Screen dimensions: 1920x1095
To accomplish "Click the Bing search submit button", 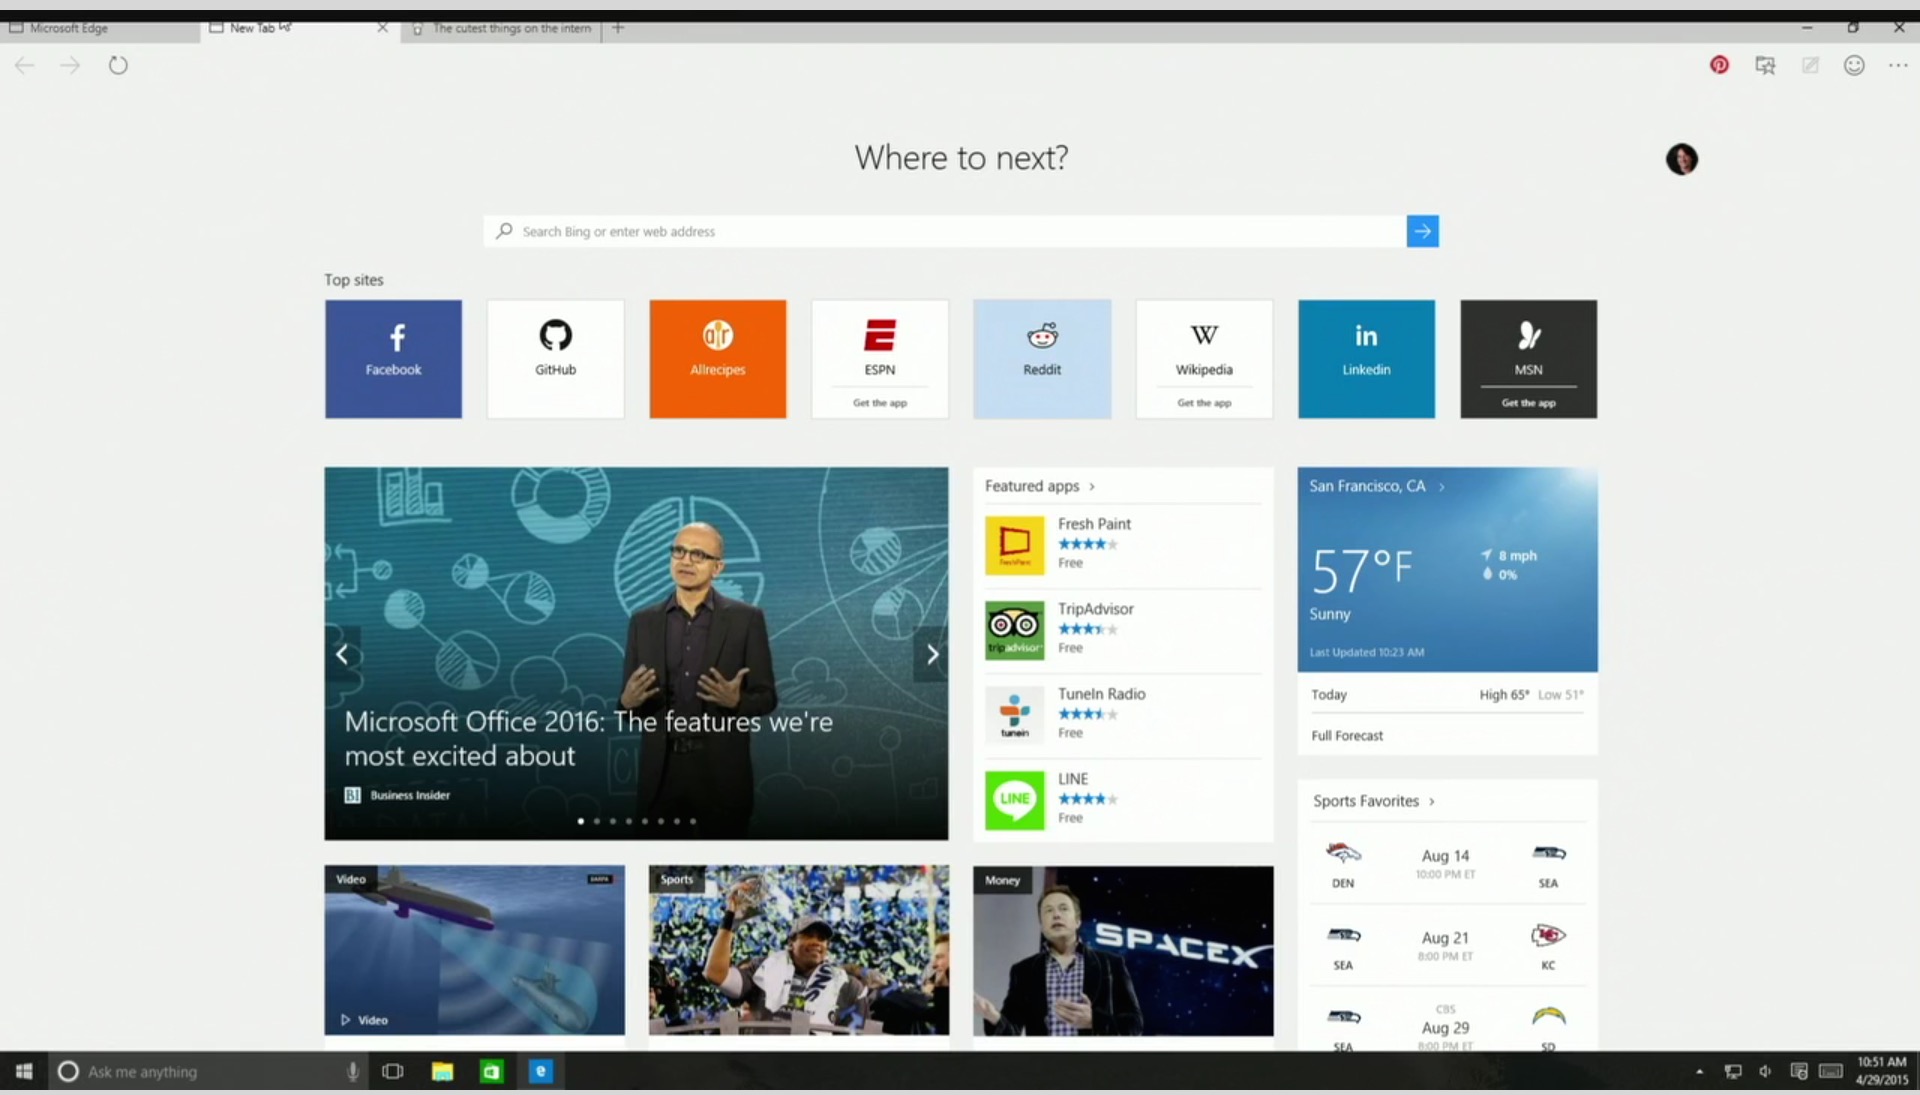I will [1422, 231].
